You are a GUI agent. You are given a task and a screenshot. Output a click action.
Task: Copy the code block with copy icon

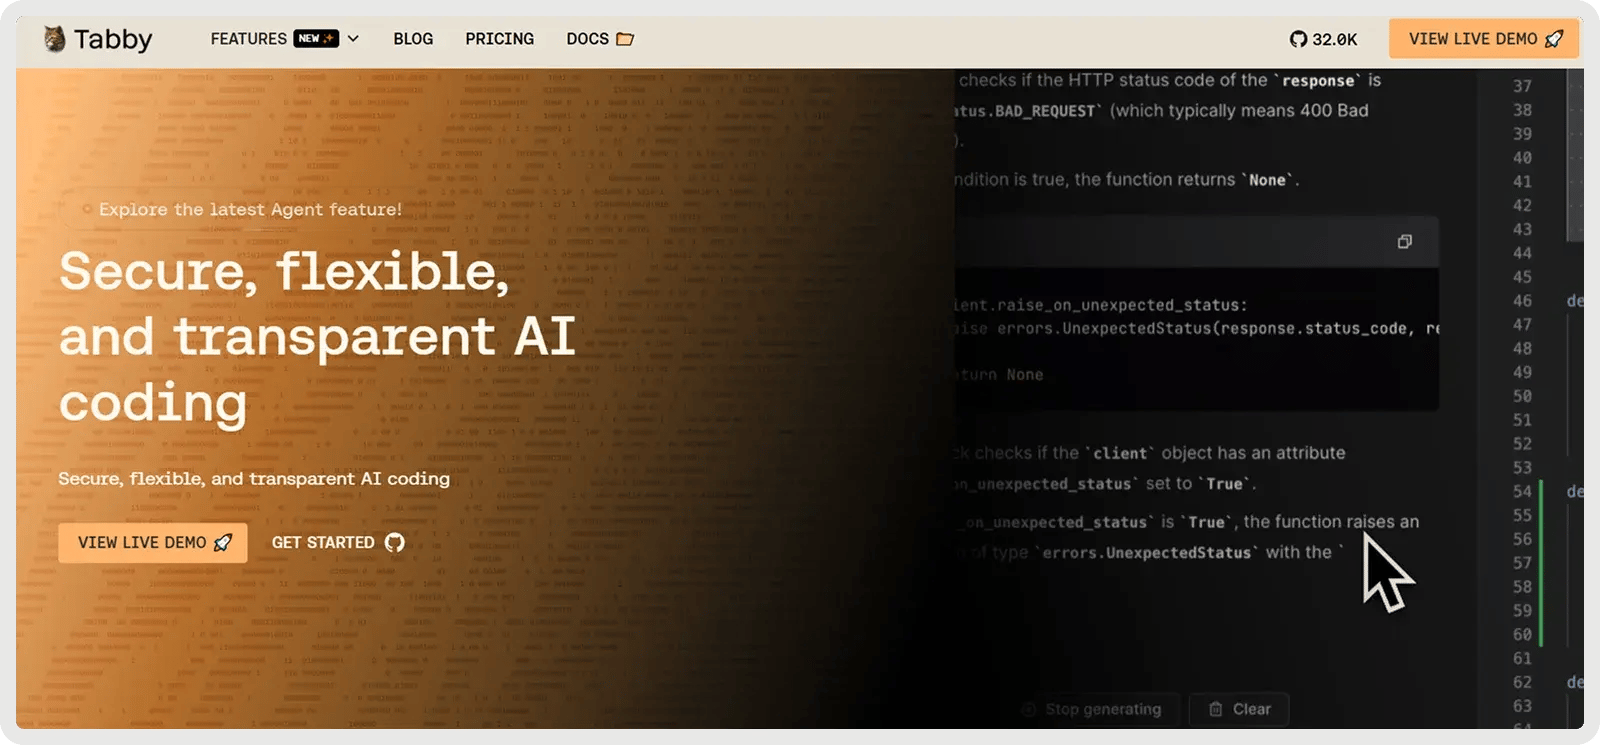(1404, 241)
